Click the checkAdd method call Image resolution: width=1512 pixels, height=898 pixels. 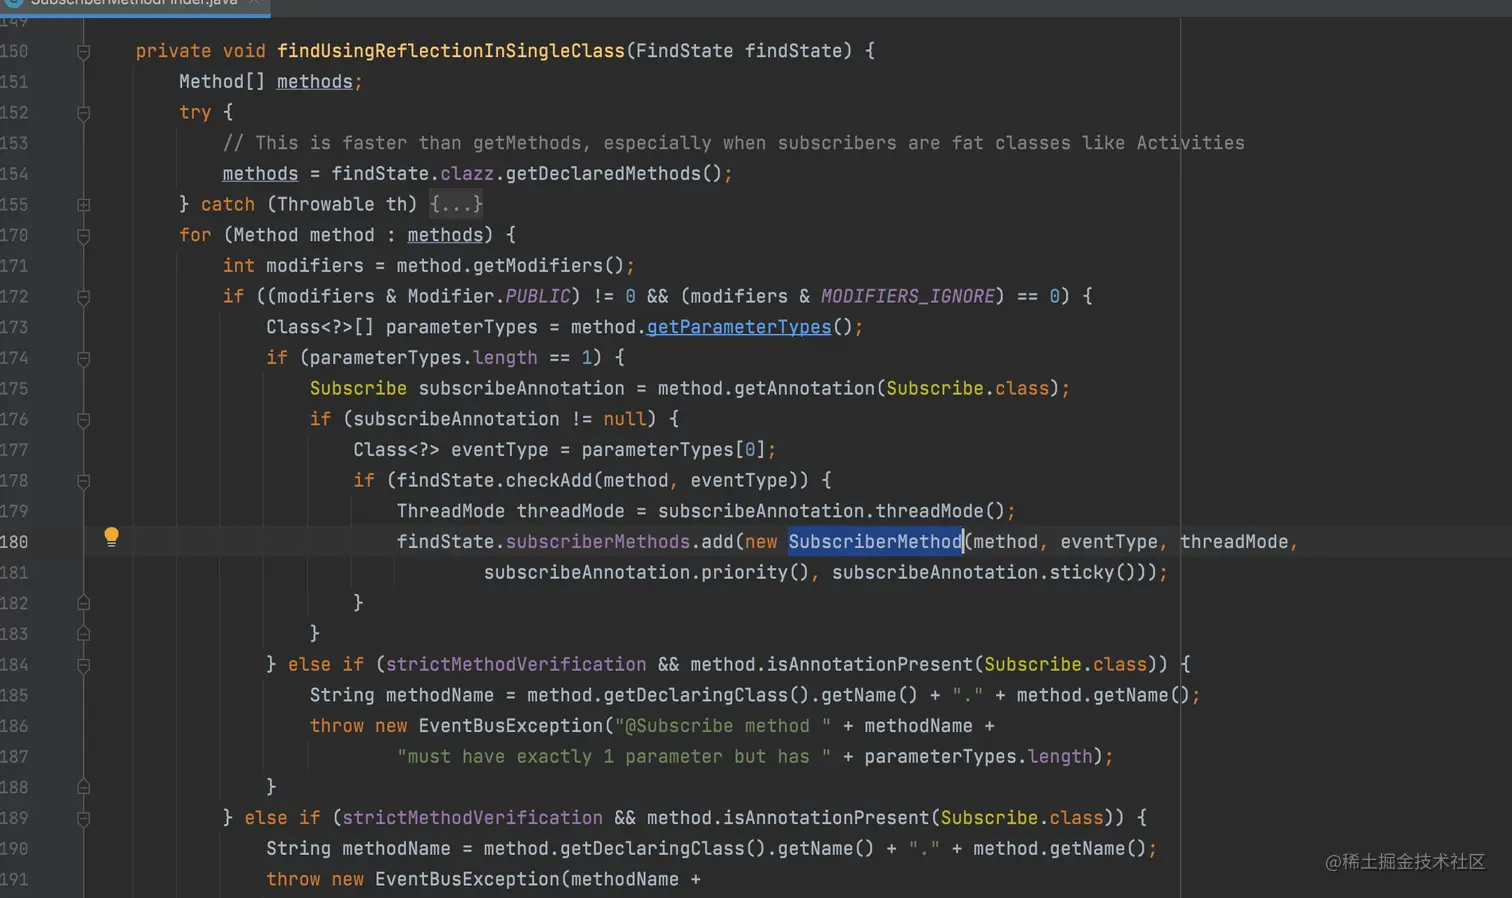tap(549, 480)
